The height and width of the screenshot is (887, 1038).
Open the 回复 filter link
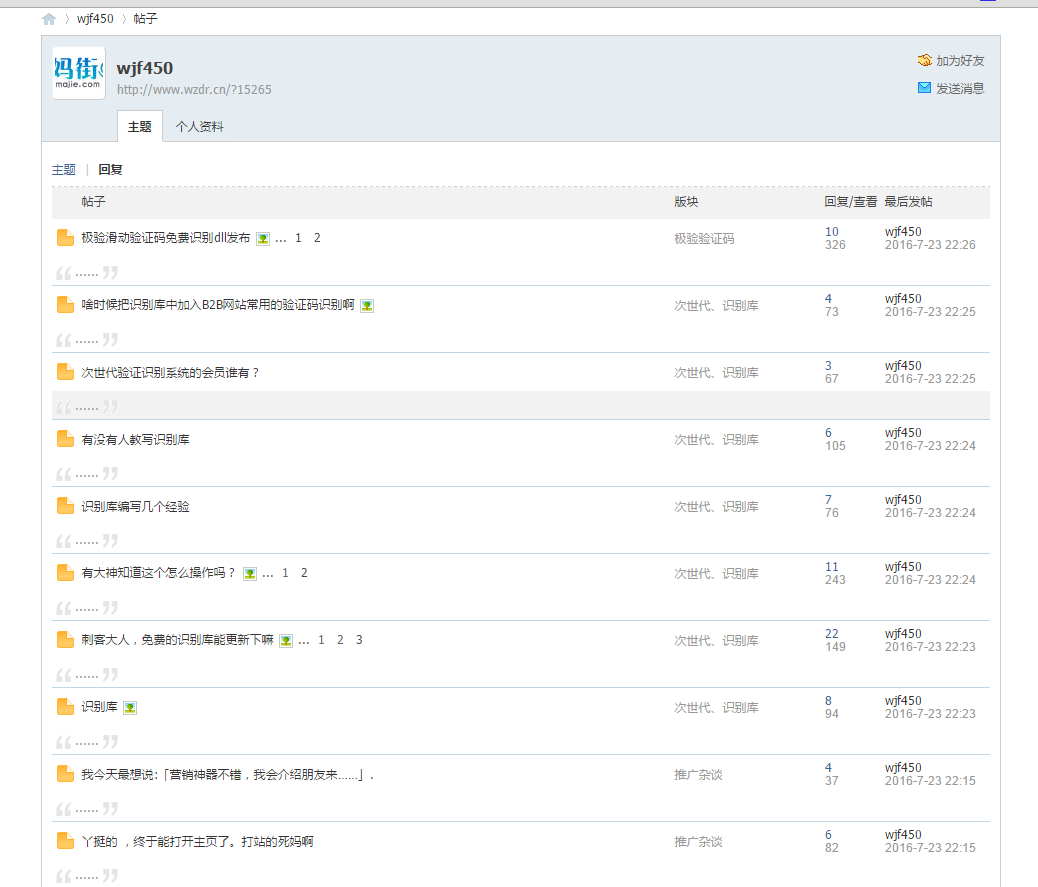(x=110, y=170)
